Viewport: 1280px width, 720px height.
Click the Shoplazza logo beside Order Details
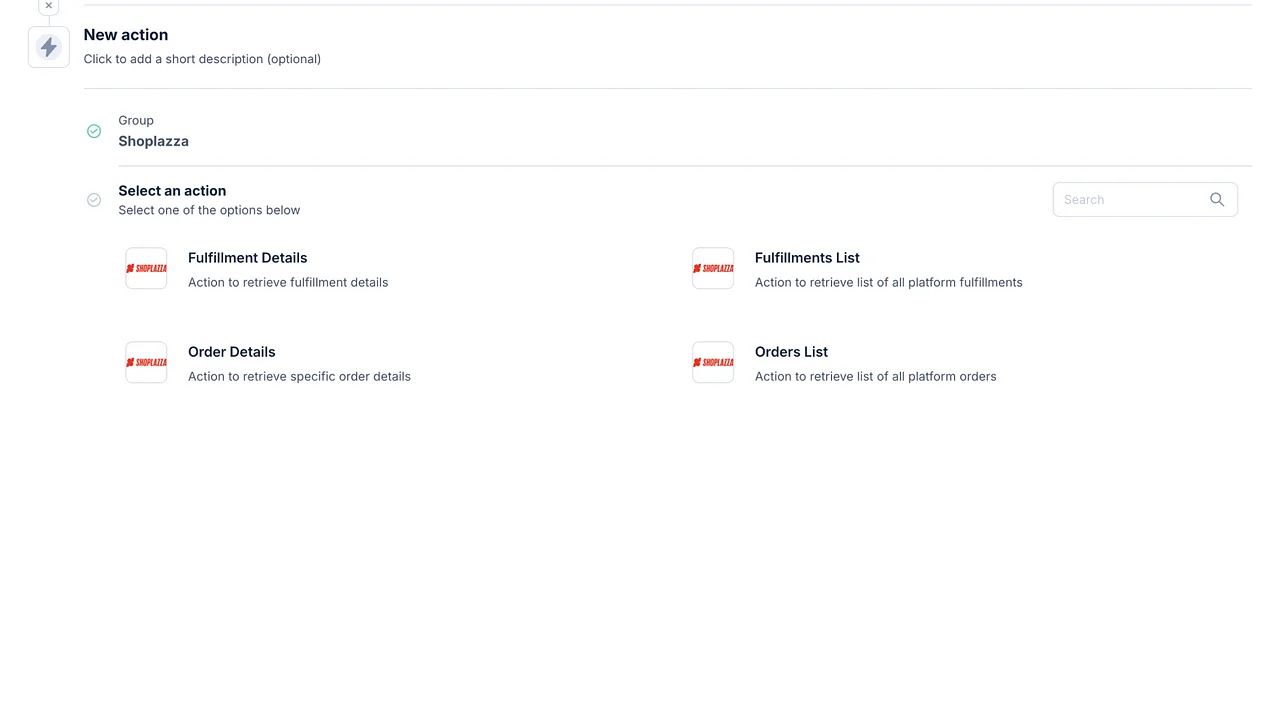tap(146, 362)
